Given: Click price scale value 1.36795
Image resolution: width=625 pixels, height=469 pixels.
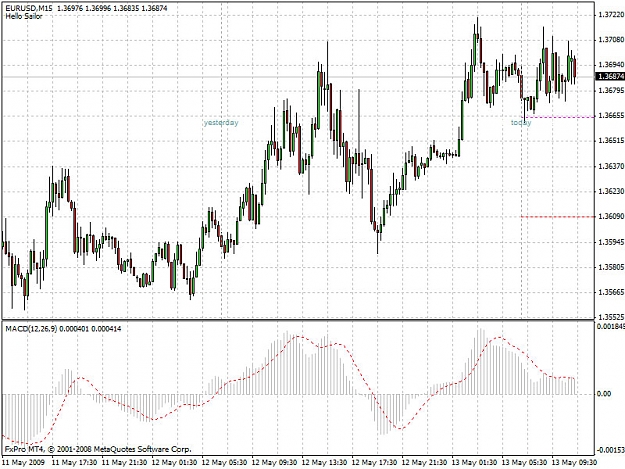Looking at the screenshot, I should click(611, 90).
